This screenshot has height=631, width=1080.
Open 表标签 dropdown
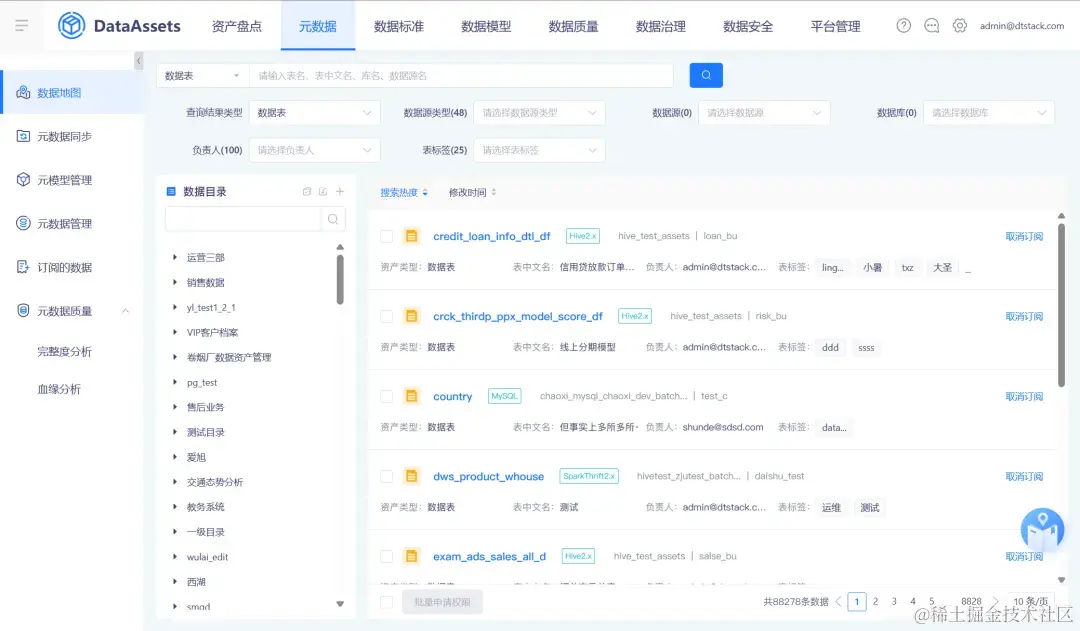click(x=539, y=149)
